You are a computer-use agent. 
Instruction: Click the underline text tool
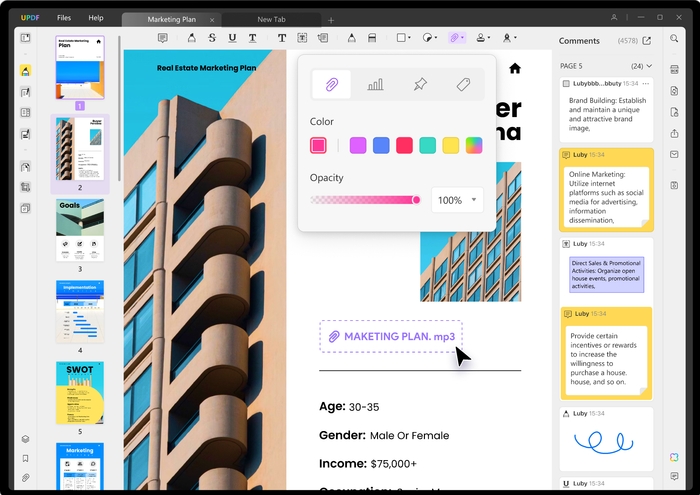tap(233, 38)
